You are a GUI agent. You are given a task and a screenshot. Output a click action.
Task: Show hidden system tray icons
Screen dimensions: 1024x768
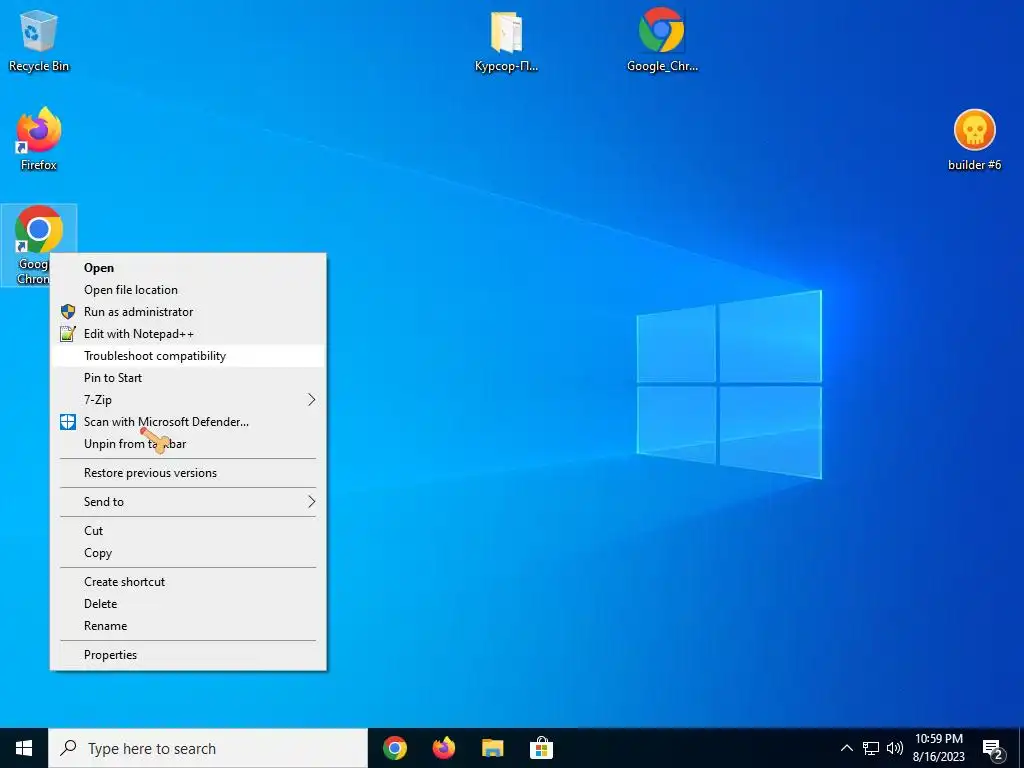tap(846, 748)
